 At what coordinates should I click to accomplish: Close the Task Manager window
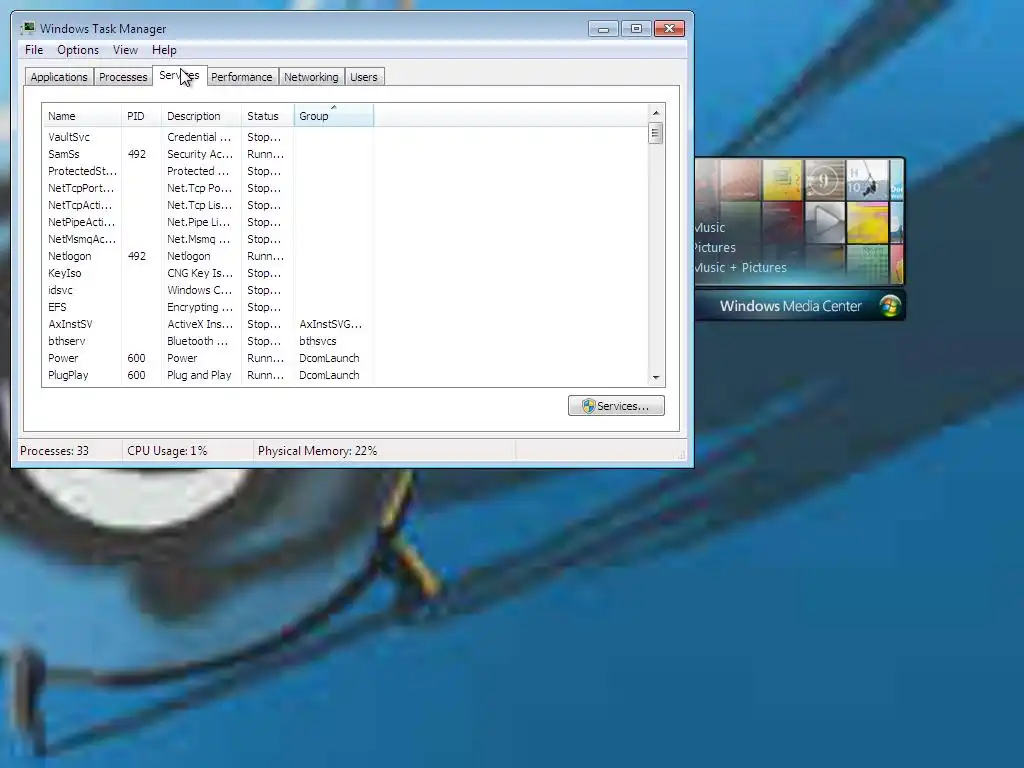click(669, 29)
